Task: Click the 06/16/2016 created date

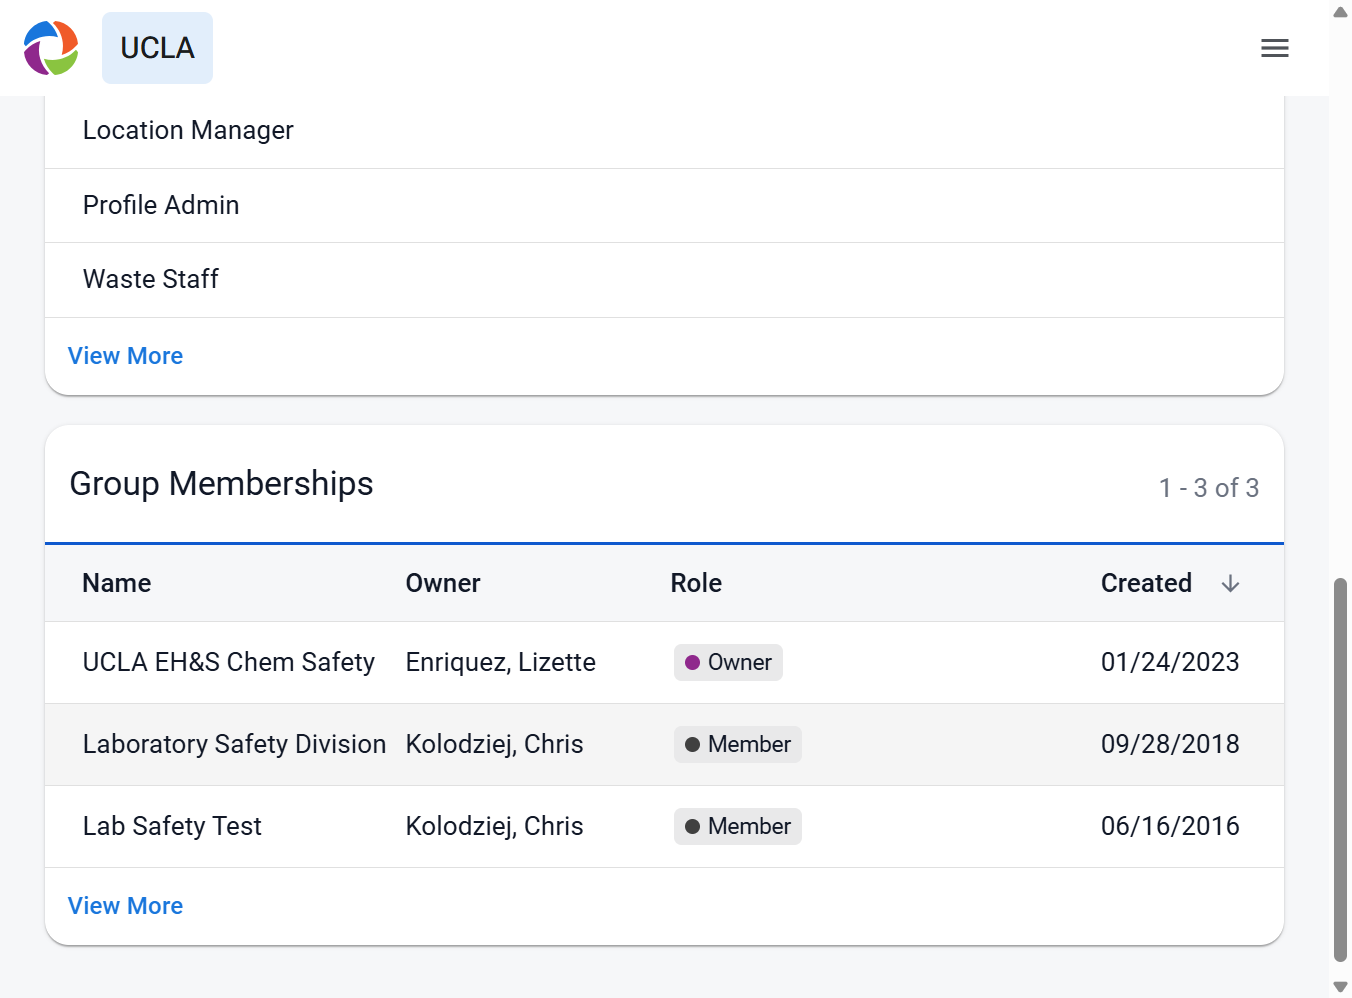Action: pyautogui.click(x=1170, y=826)
